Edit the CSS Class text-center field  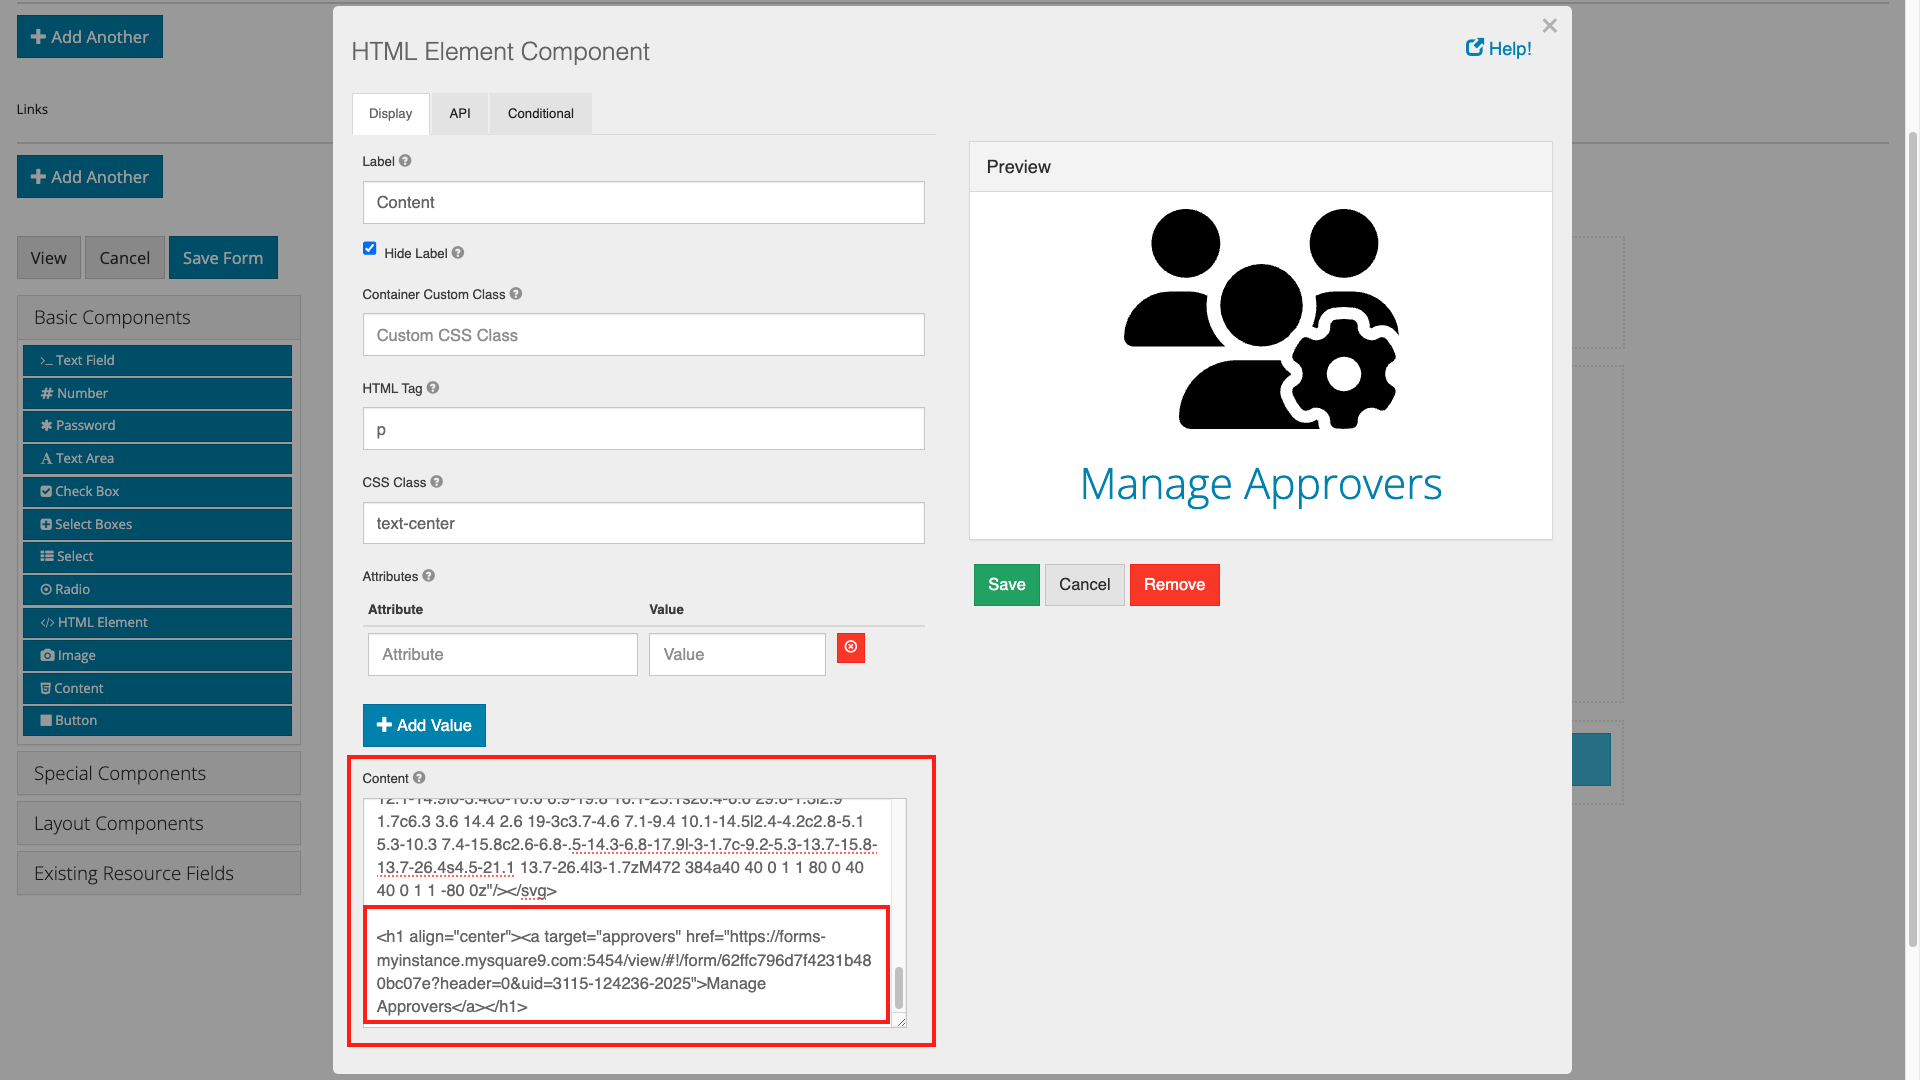(643, 523)
